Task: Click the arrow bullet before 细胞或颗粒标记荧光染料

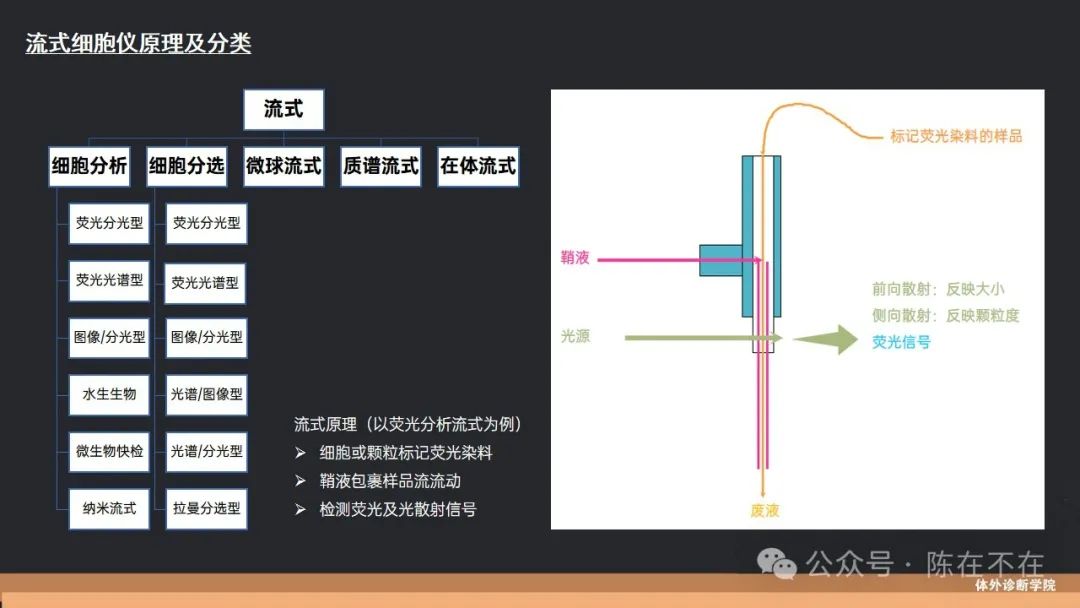Action: 300,453
